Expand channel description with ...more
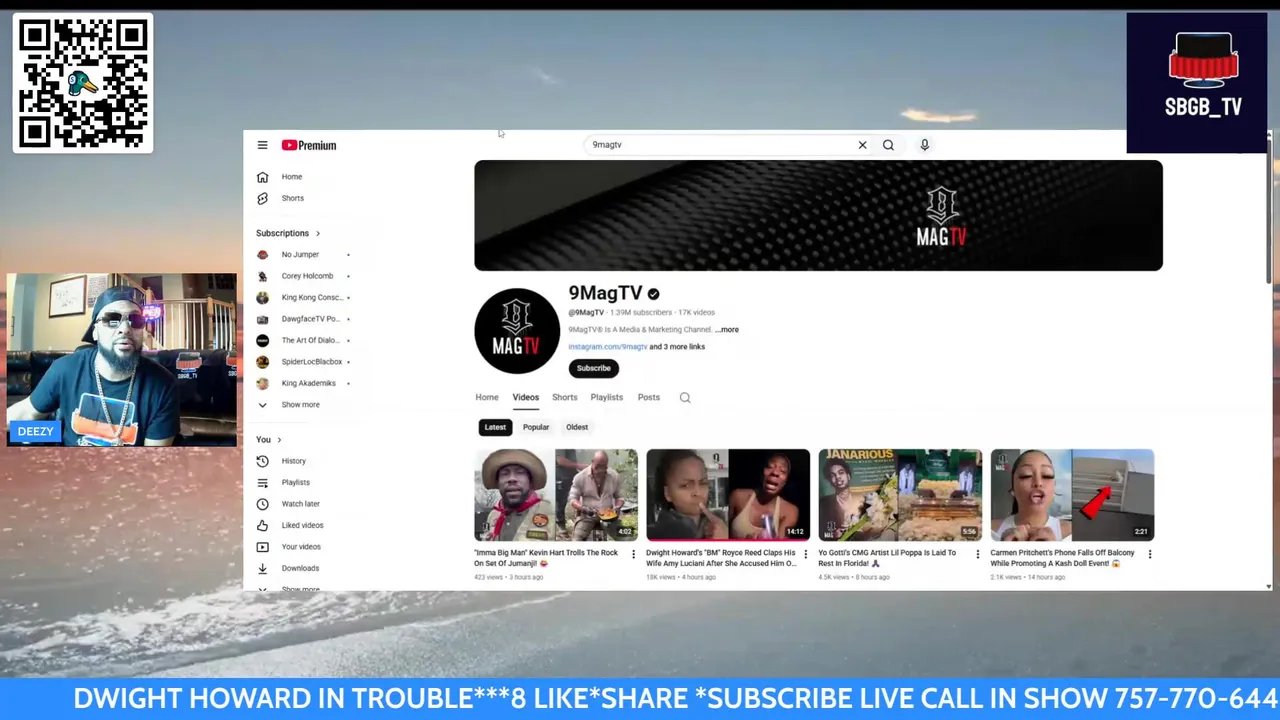Screen dimensions: 1280x720 click(727, 329)
